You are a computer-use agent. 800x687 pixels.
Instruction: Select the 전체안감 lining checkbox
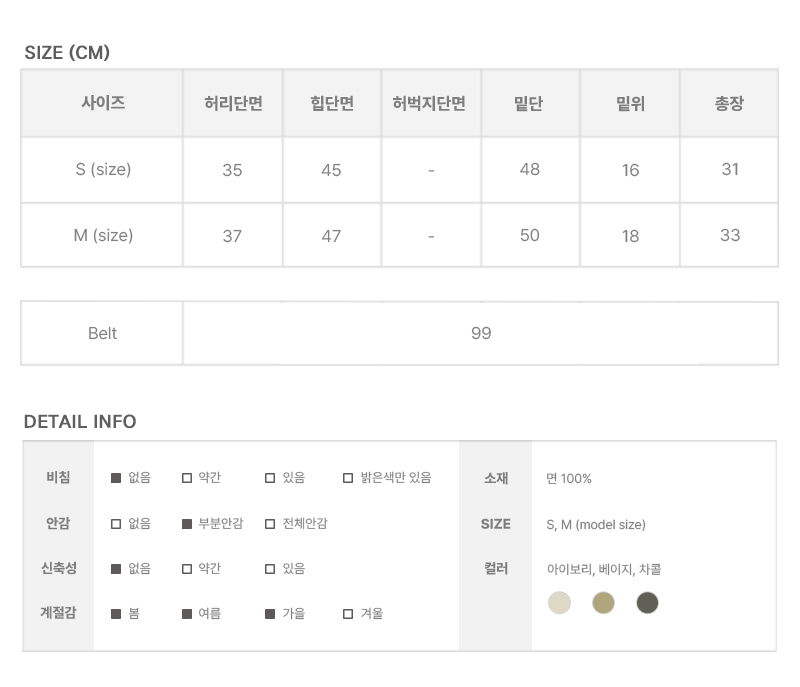click(x=270, y=523)
